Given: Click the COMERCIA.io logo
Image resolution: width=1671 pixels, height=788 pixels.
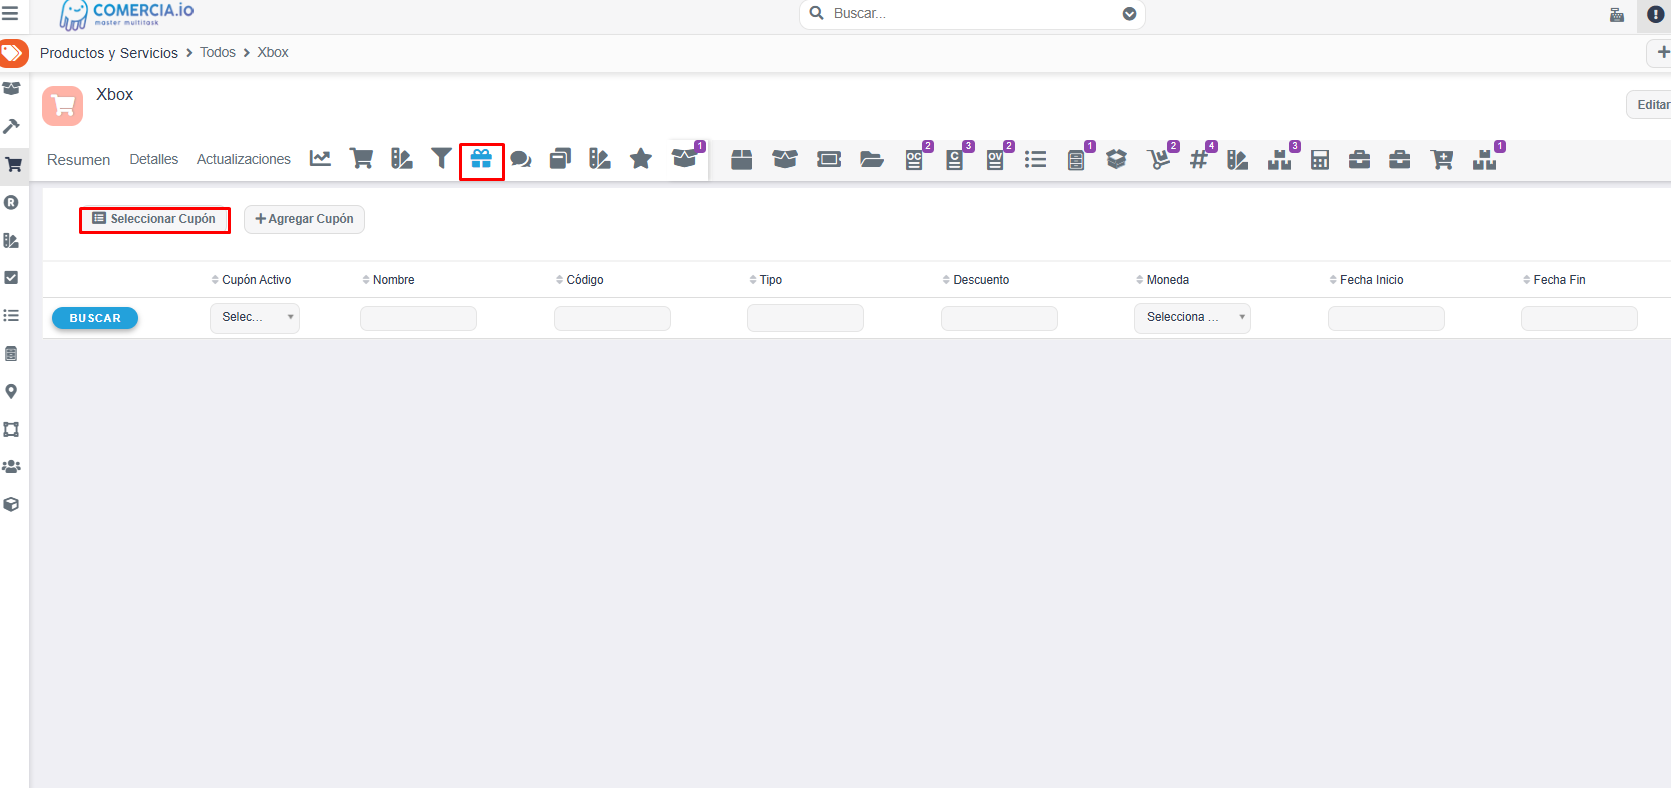Looking at the screenshot, I should 127,15.
